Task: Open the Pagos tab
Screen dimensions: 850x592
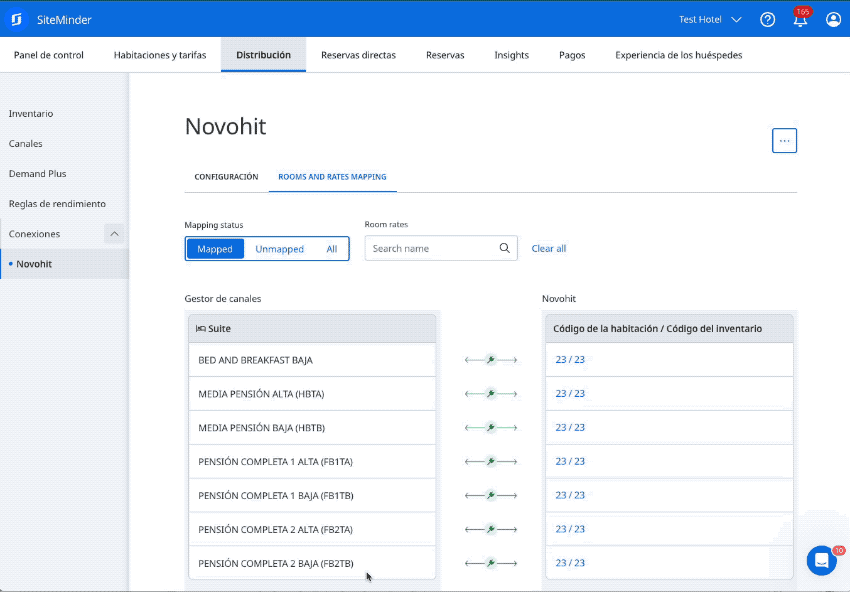Action: 572,55
